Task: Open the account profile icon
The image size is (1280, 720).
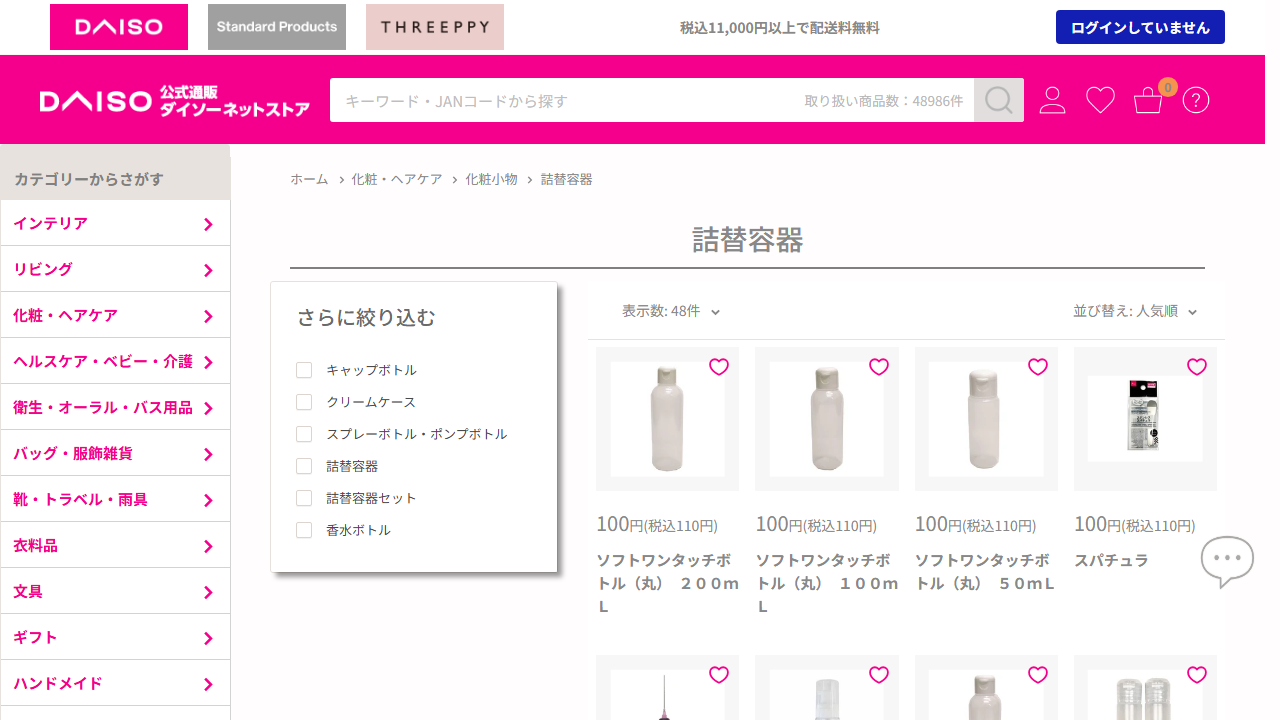Action: [1052, 100]
